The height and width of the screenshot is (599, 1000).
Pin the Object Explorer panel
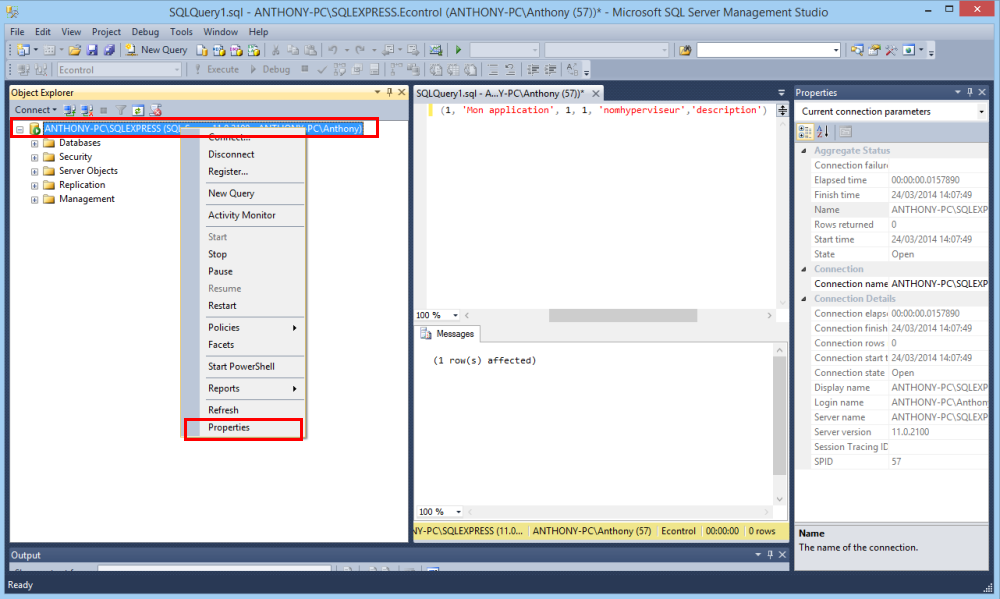389,92
